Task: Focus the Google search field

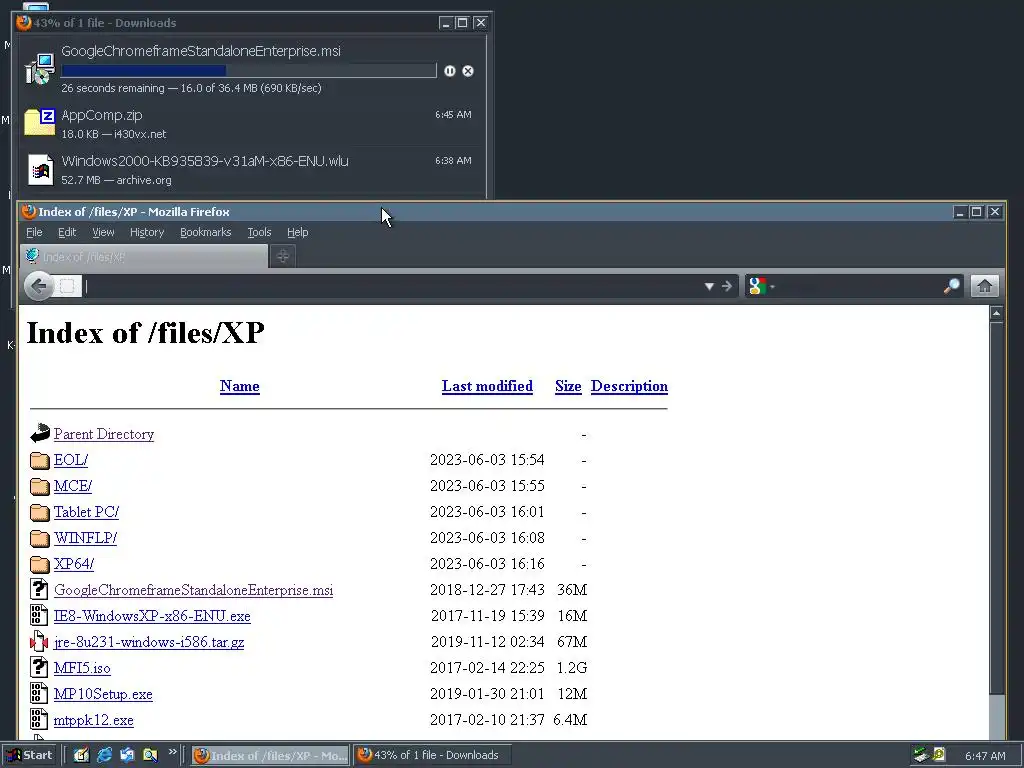Action: click(859, 286)
